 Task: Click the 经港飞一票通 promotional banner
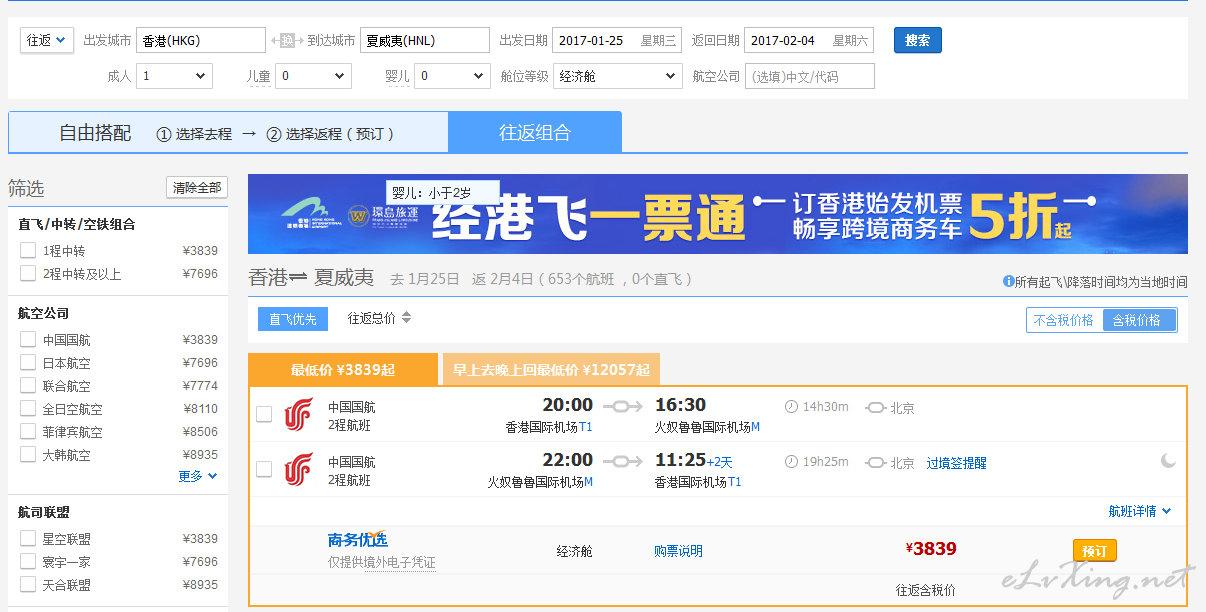(x=718, y=214)
